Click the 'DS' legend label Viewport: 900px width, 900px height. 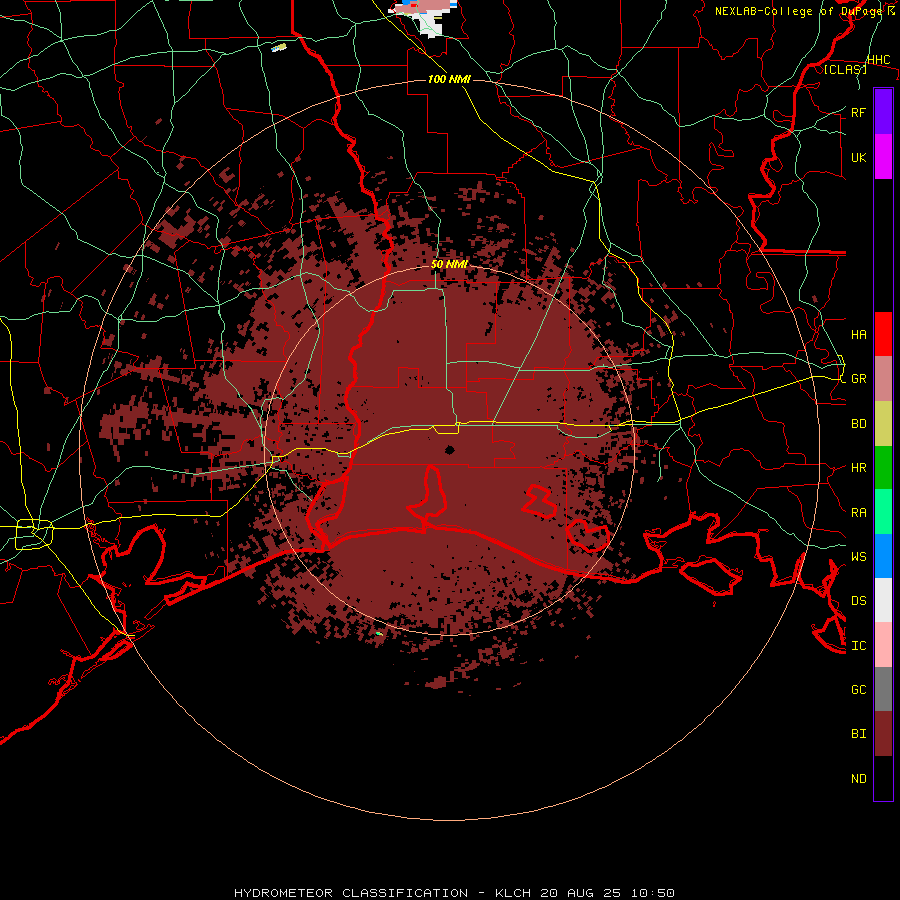tap(859, 601)
